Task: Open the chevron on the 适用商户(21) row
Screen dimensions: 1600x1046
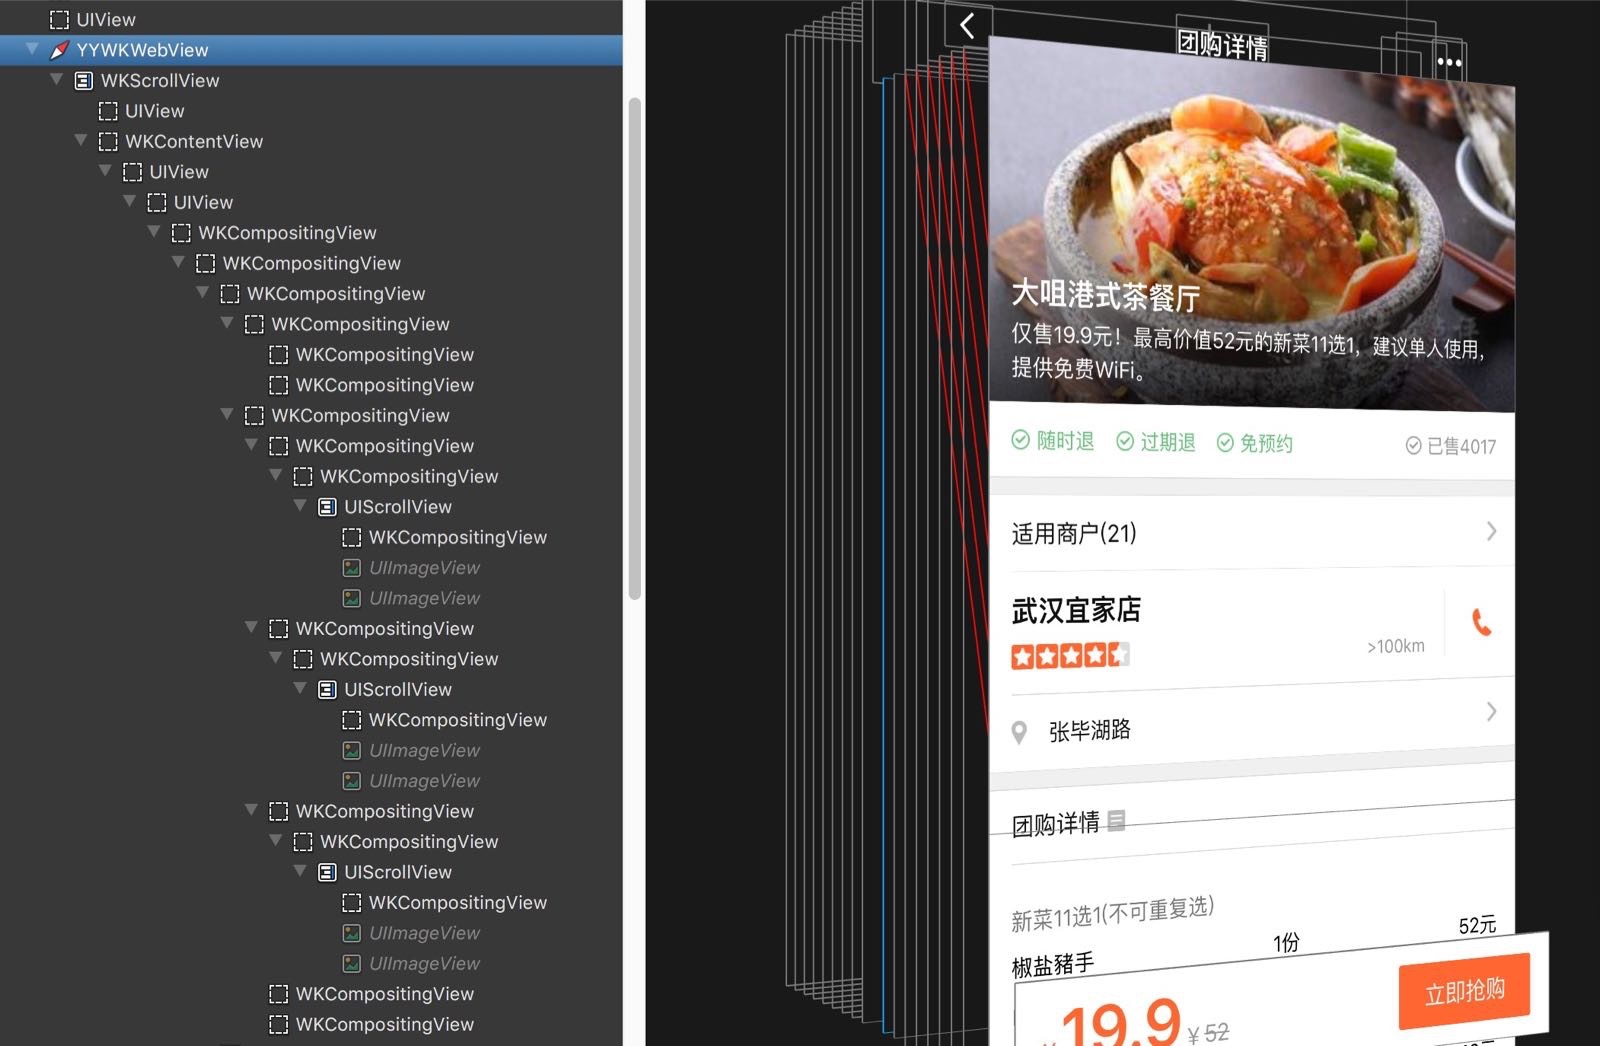Action: tap(1491, 531)
